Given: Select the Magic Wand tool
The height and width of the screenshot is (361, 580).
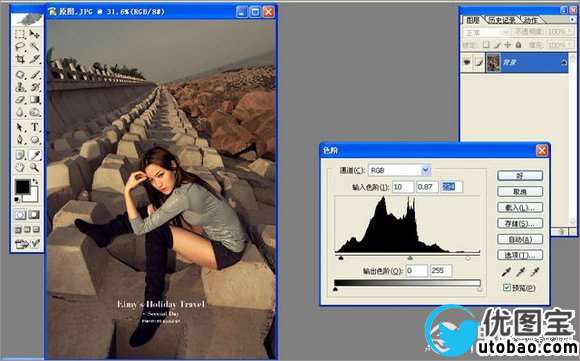Looking at the screenshot, I should [x=34, y=47].
